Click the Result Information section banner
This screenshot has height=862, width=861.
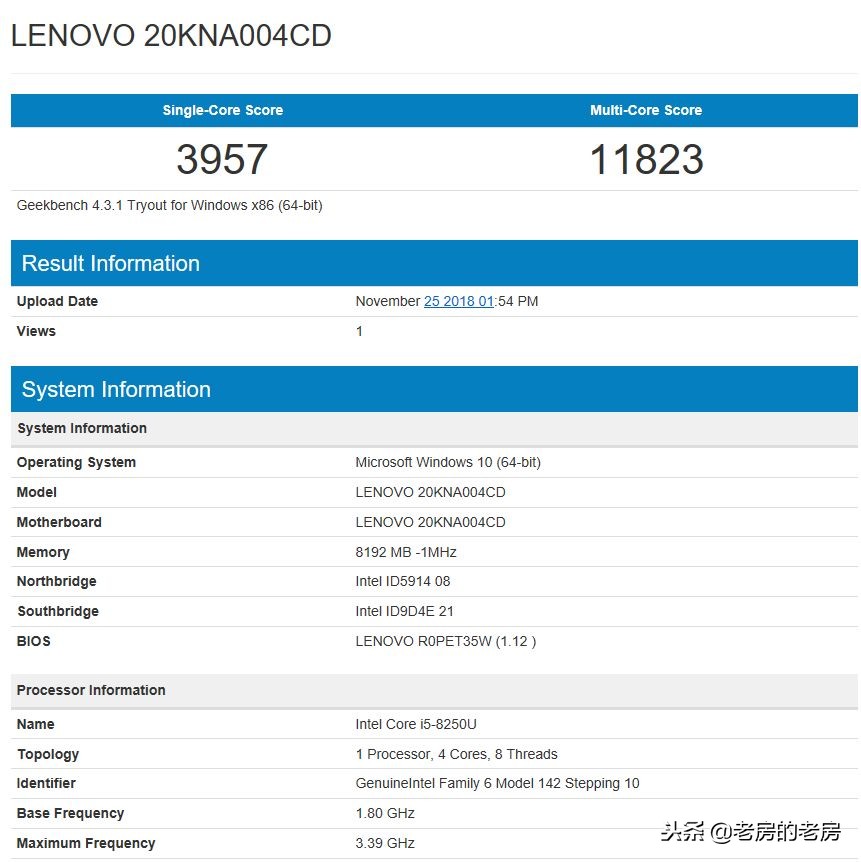tap(110, 263)
